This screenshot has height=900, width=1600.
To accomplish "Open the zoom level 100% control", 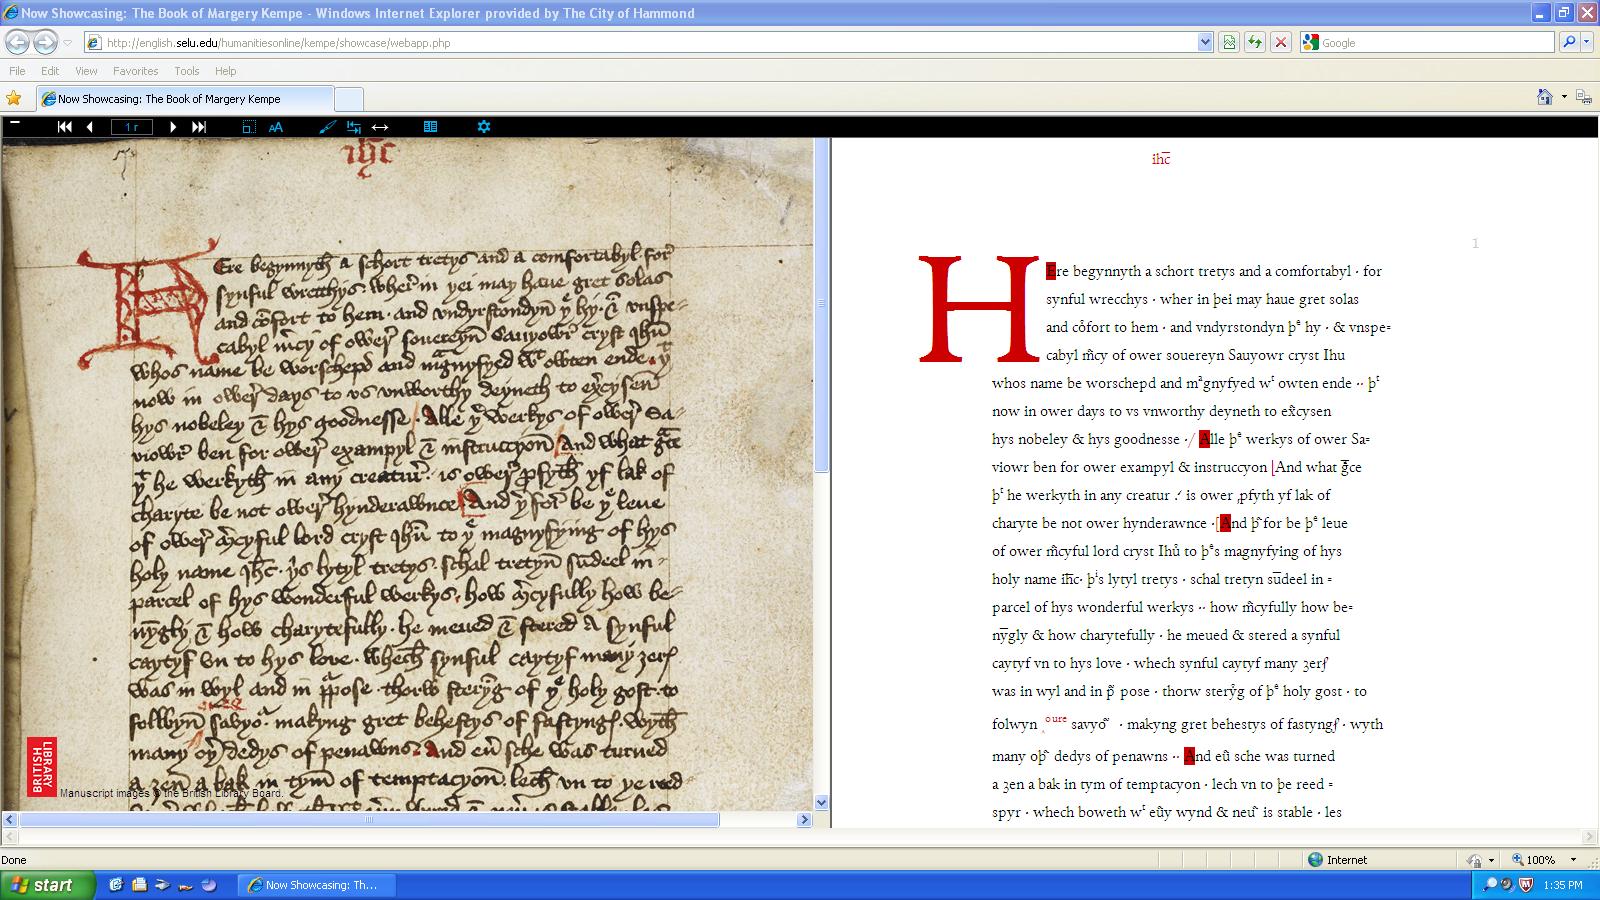I will pos(1535,860).
